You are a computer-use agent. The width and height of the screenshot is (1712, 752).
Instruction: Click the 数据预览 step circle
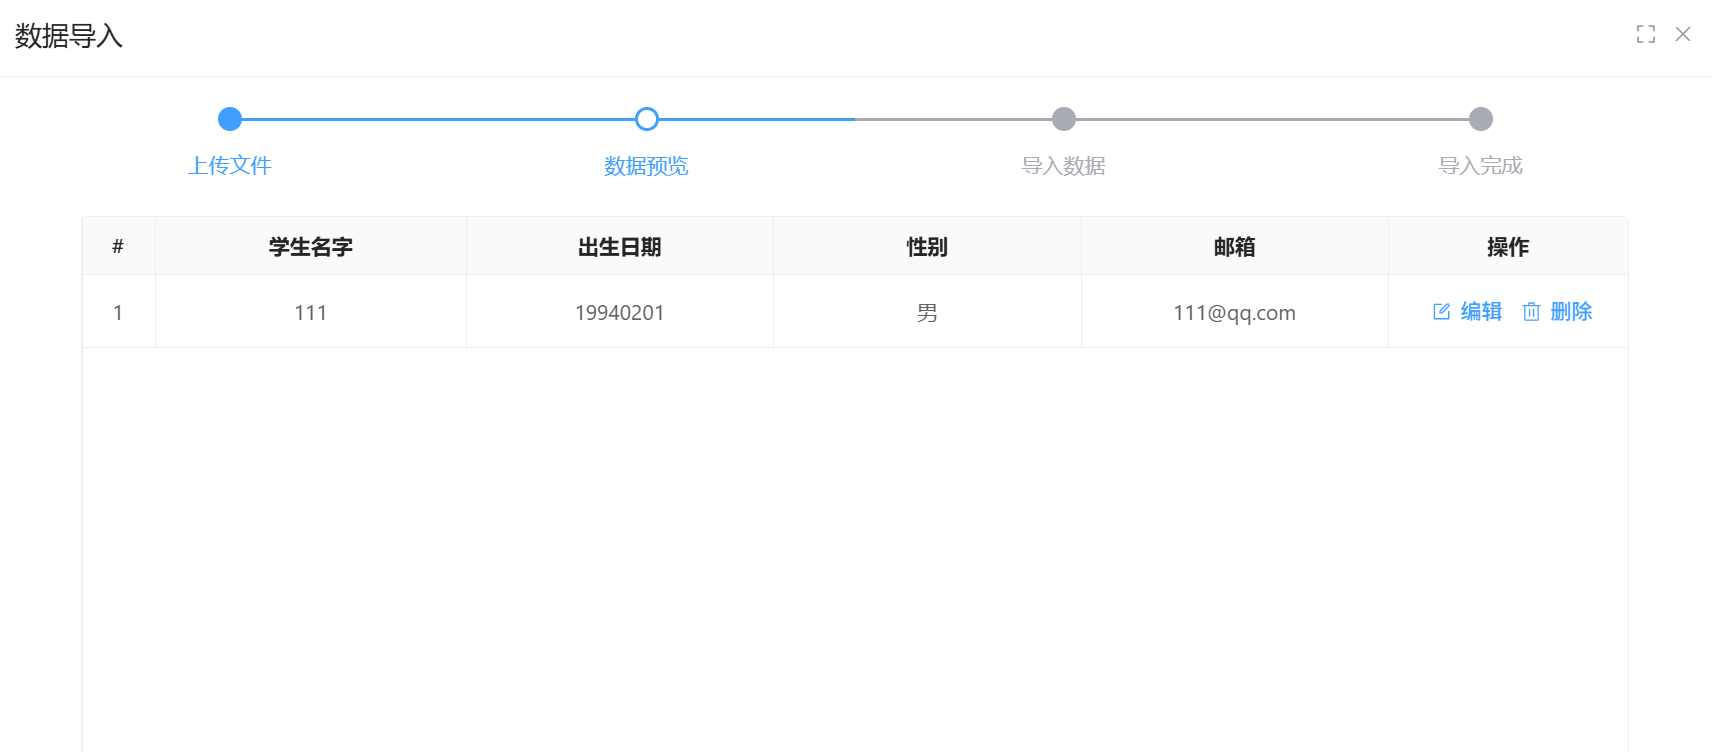[647, 119]
